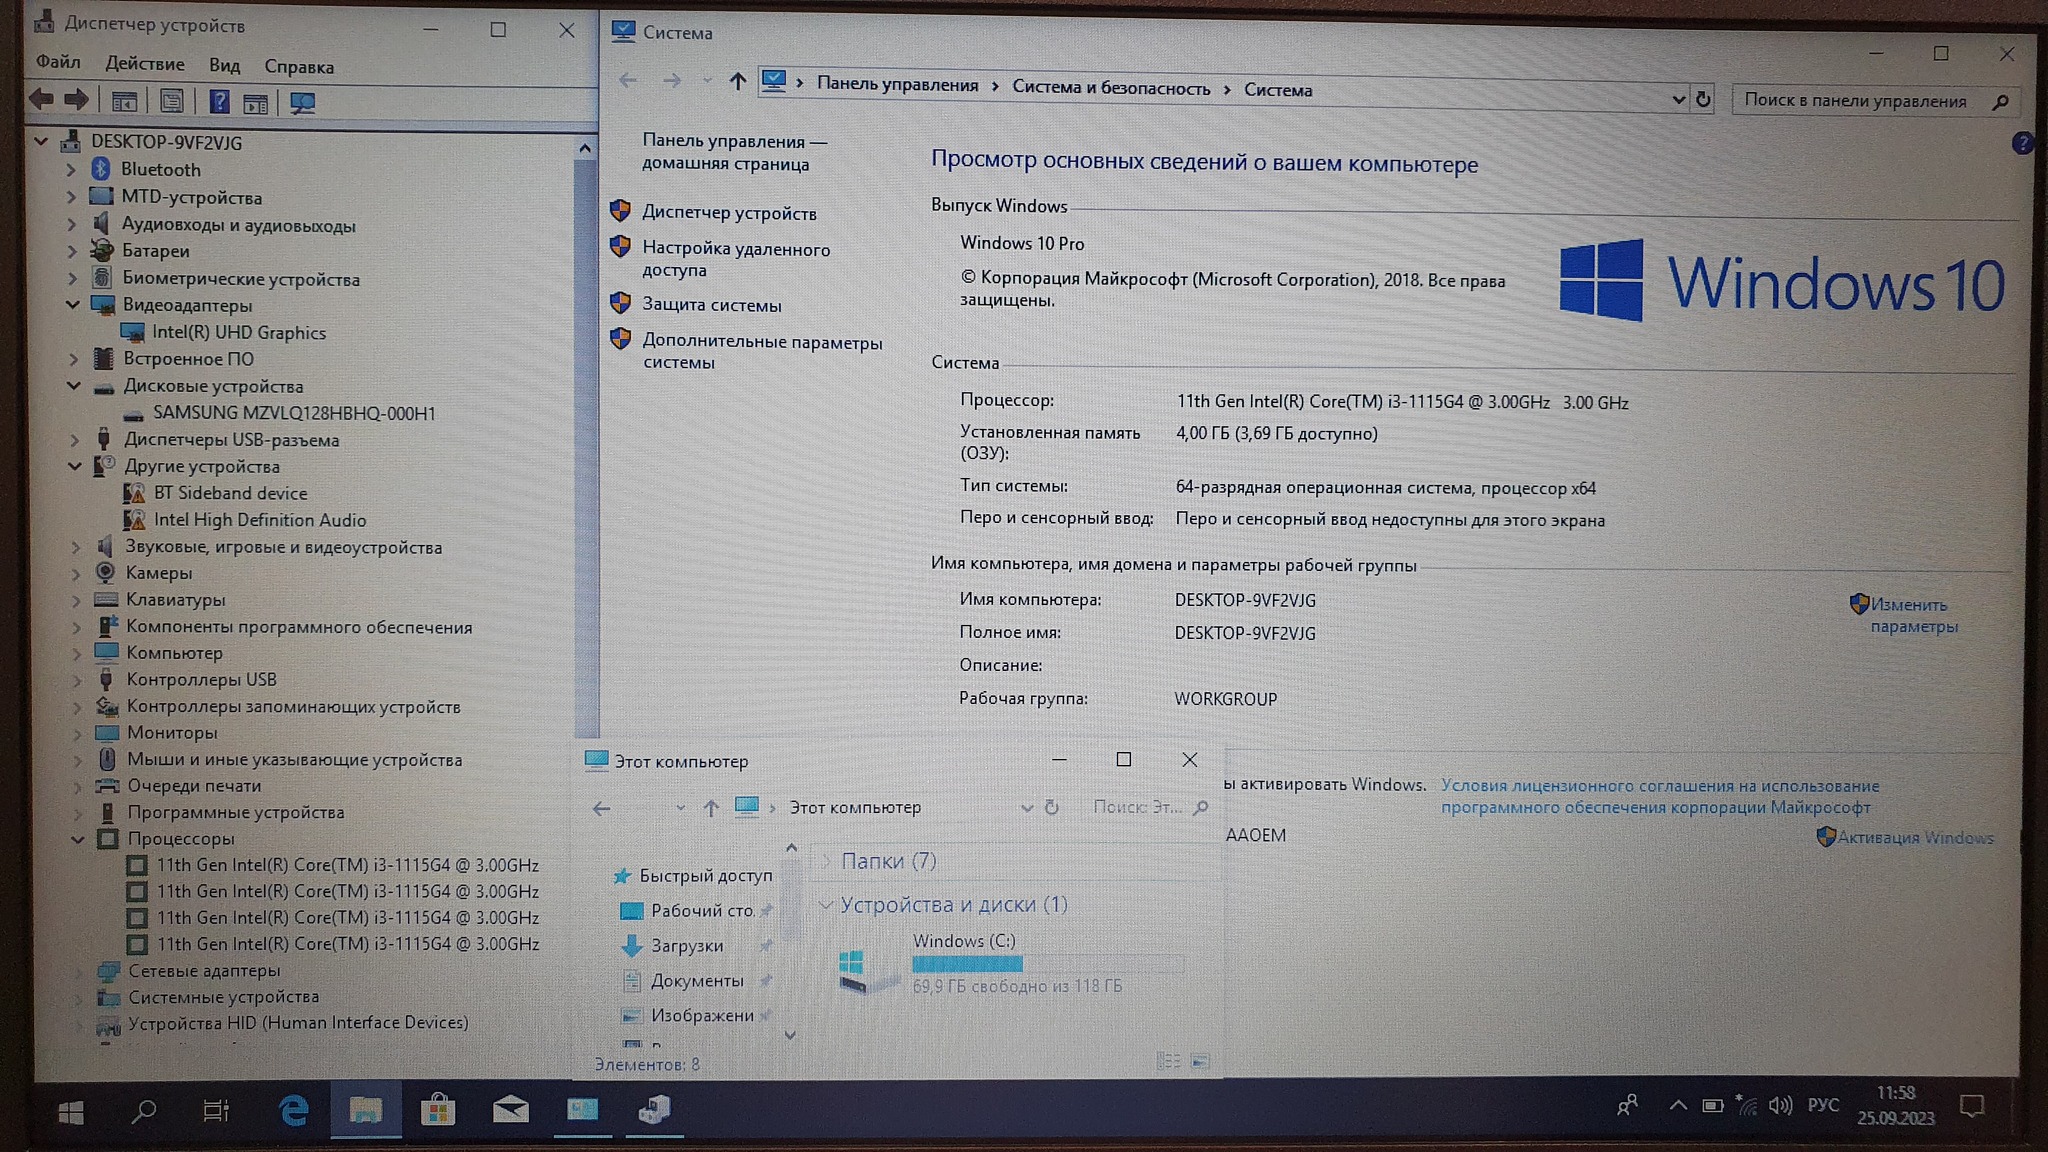Expand the Камеры node
Screen dimensions: 2048x1152
pyautogui.click(x=76, y=573)
